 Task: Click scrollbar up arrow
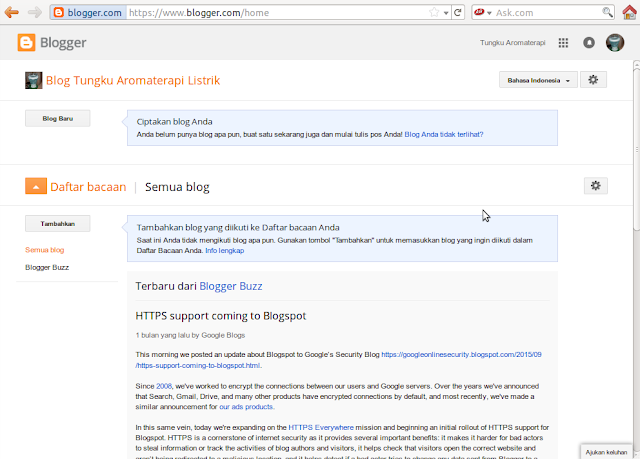tap(636, 64)
